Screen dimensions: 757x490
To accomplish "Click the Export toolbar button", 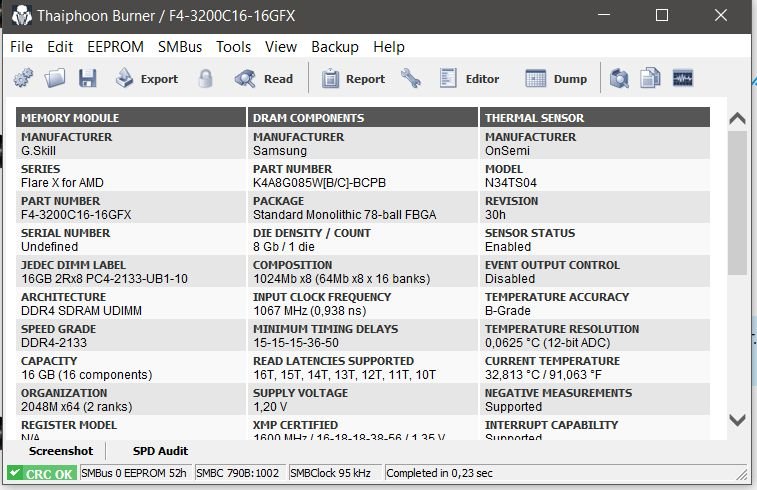I will [x=147, y=78].
